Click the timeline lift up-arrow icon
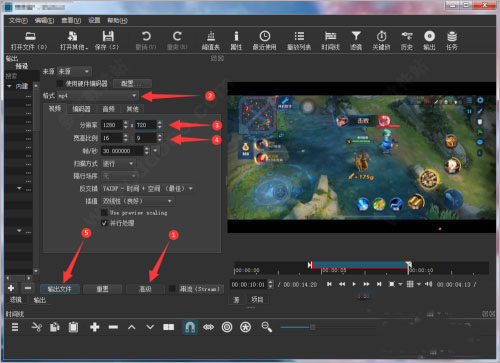Screen dimensions: 500x363 point(132,327)
